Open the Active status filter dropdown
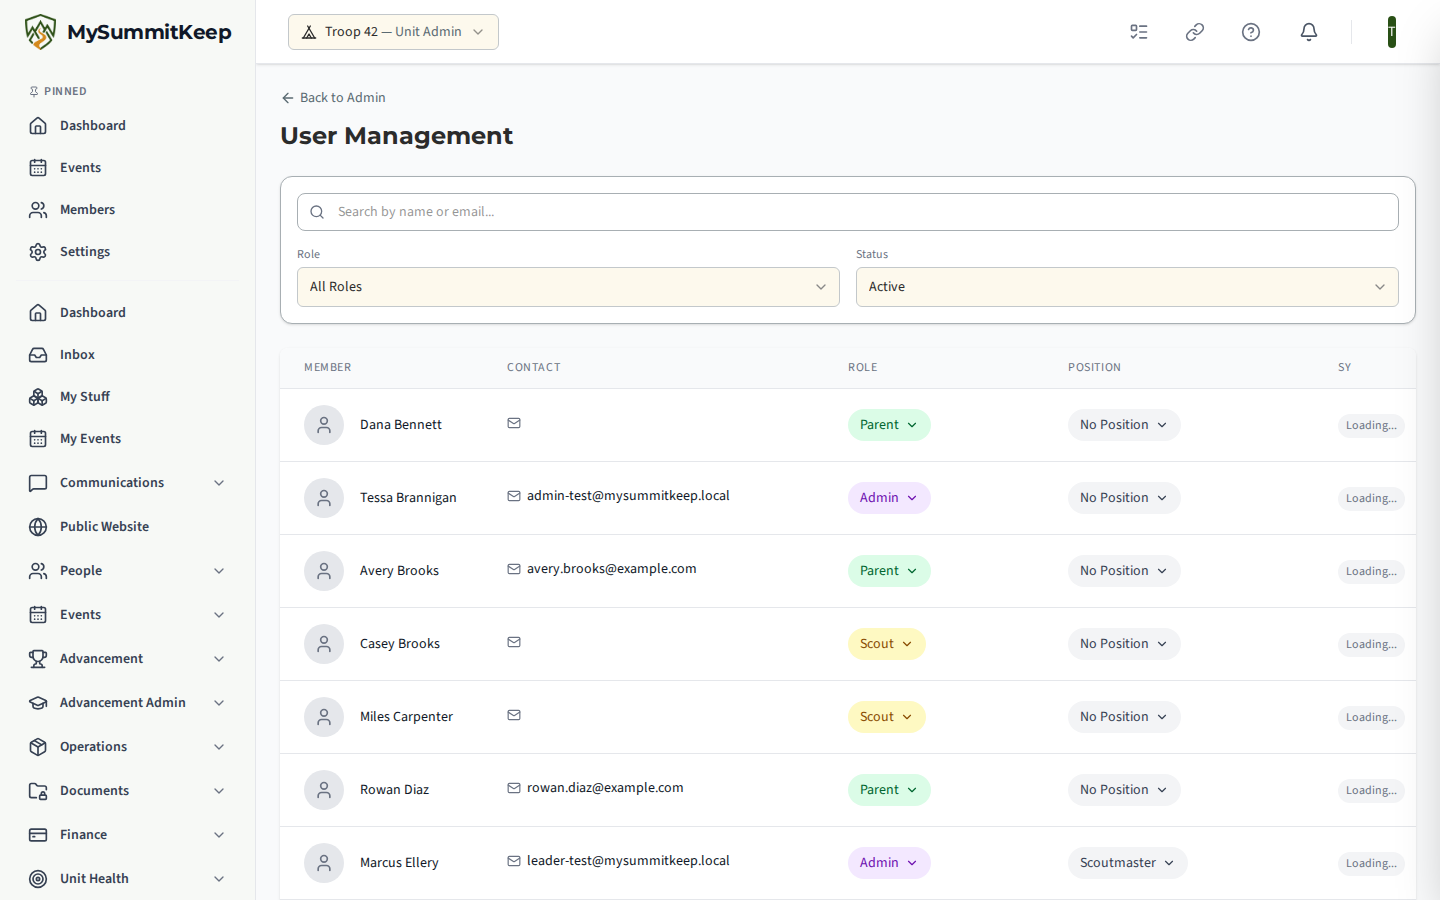 pyautogui.click(x=1127, y=287)
